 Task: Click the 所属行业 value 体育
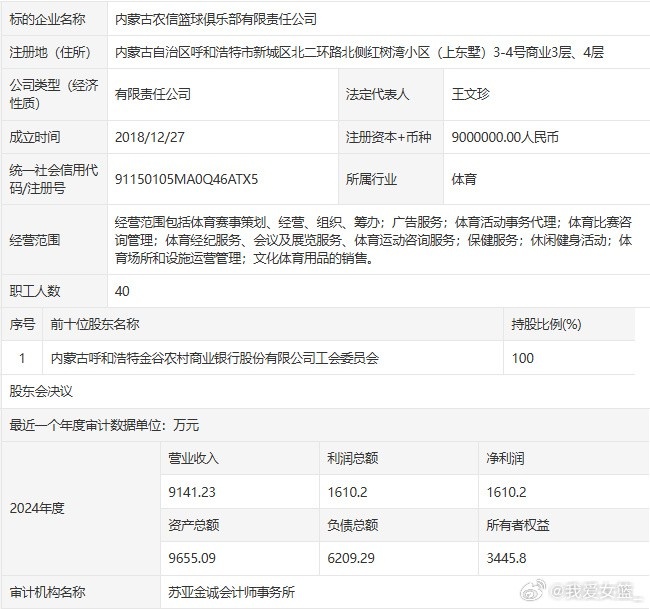464,179
